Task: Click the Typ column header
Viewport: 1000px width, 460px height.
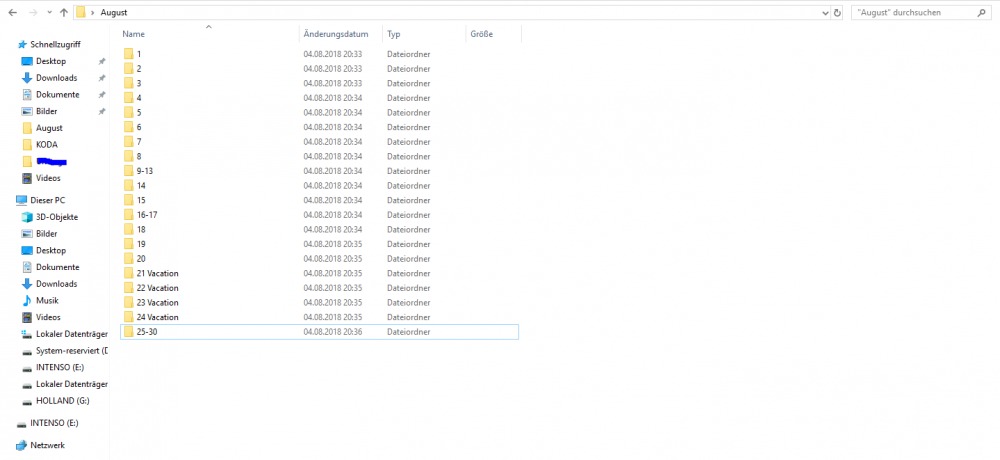Action: (394, 34)
